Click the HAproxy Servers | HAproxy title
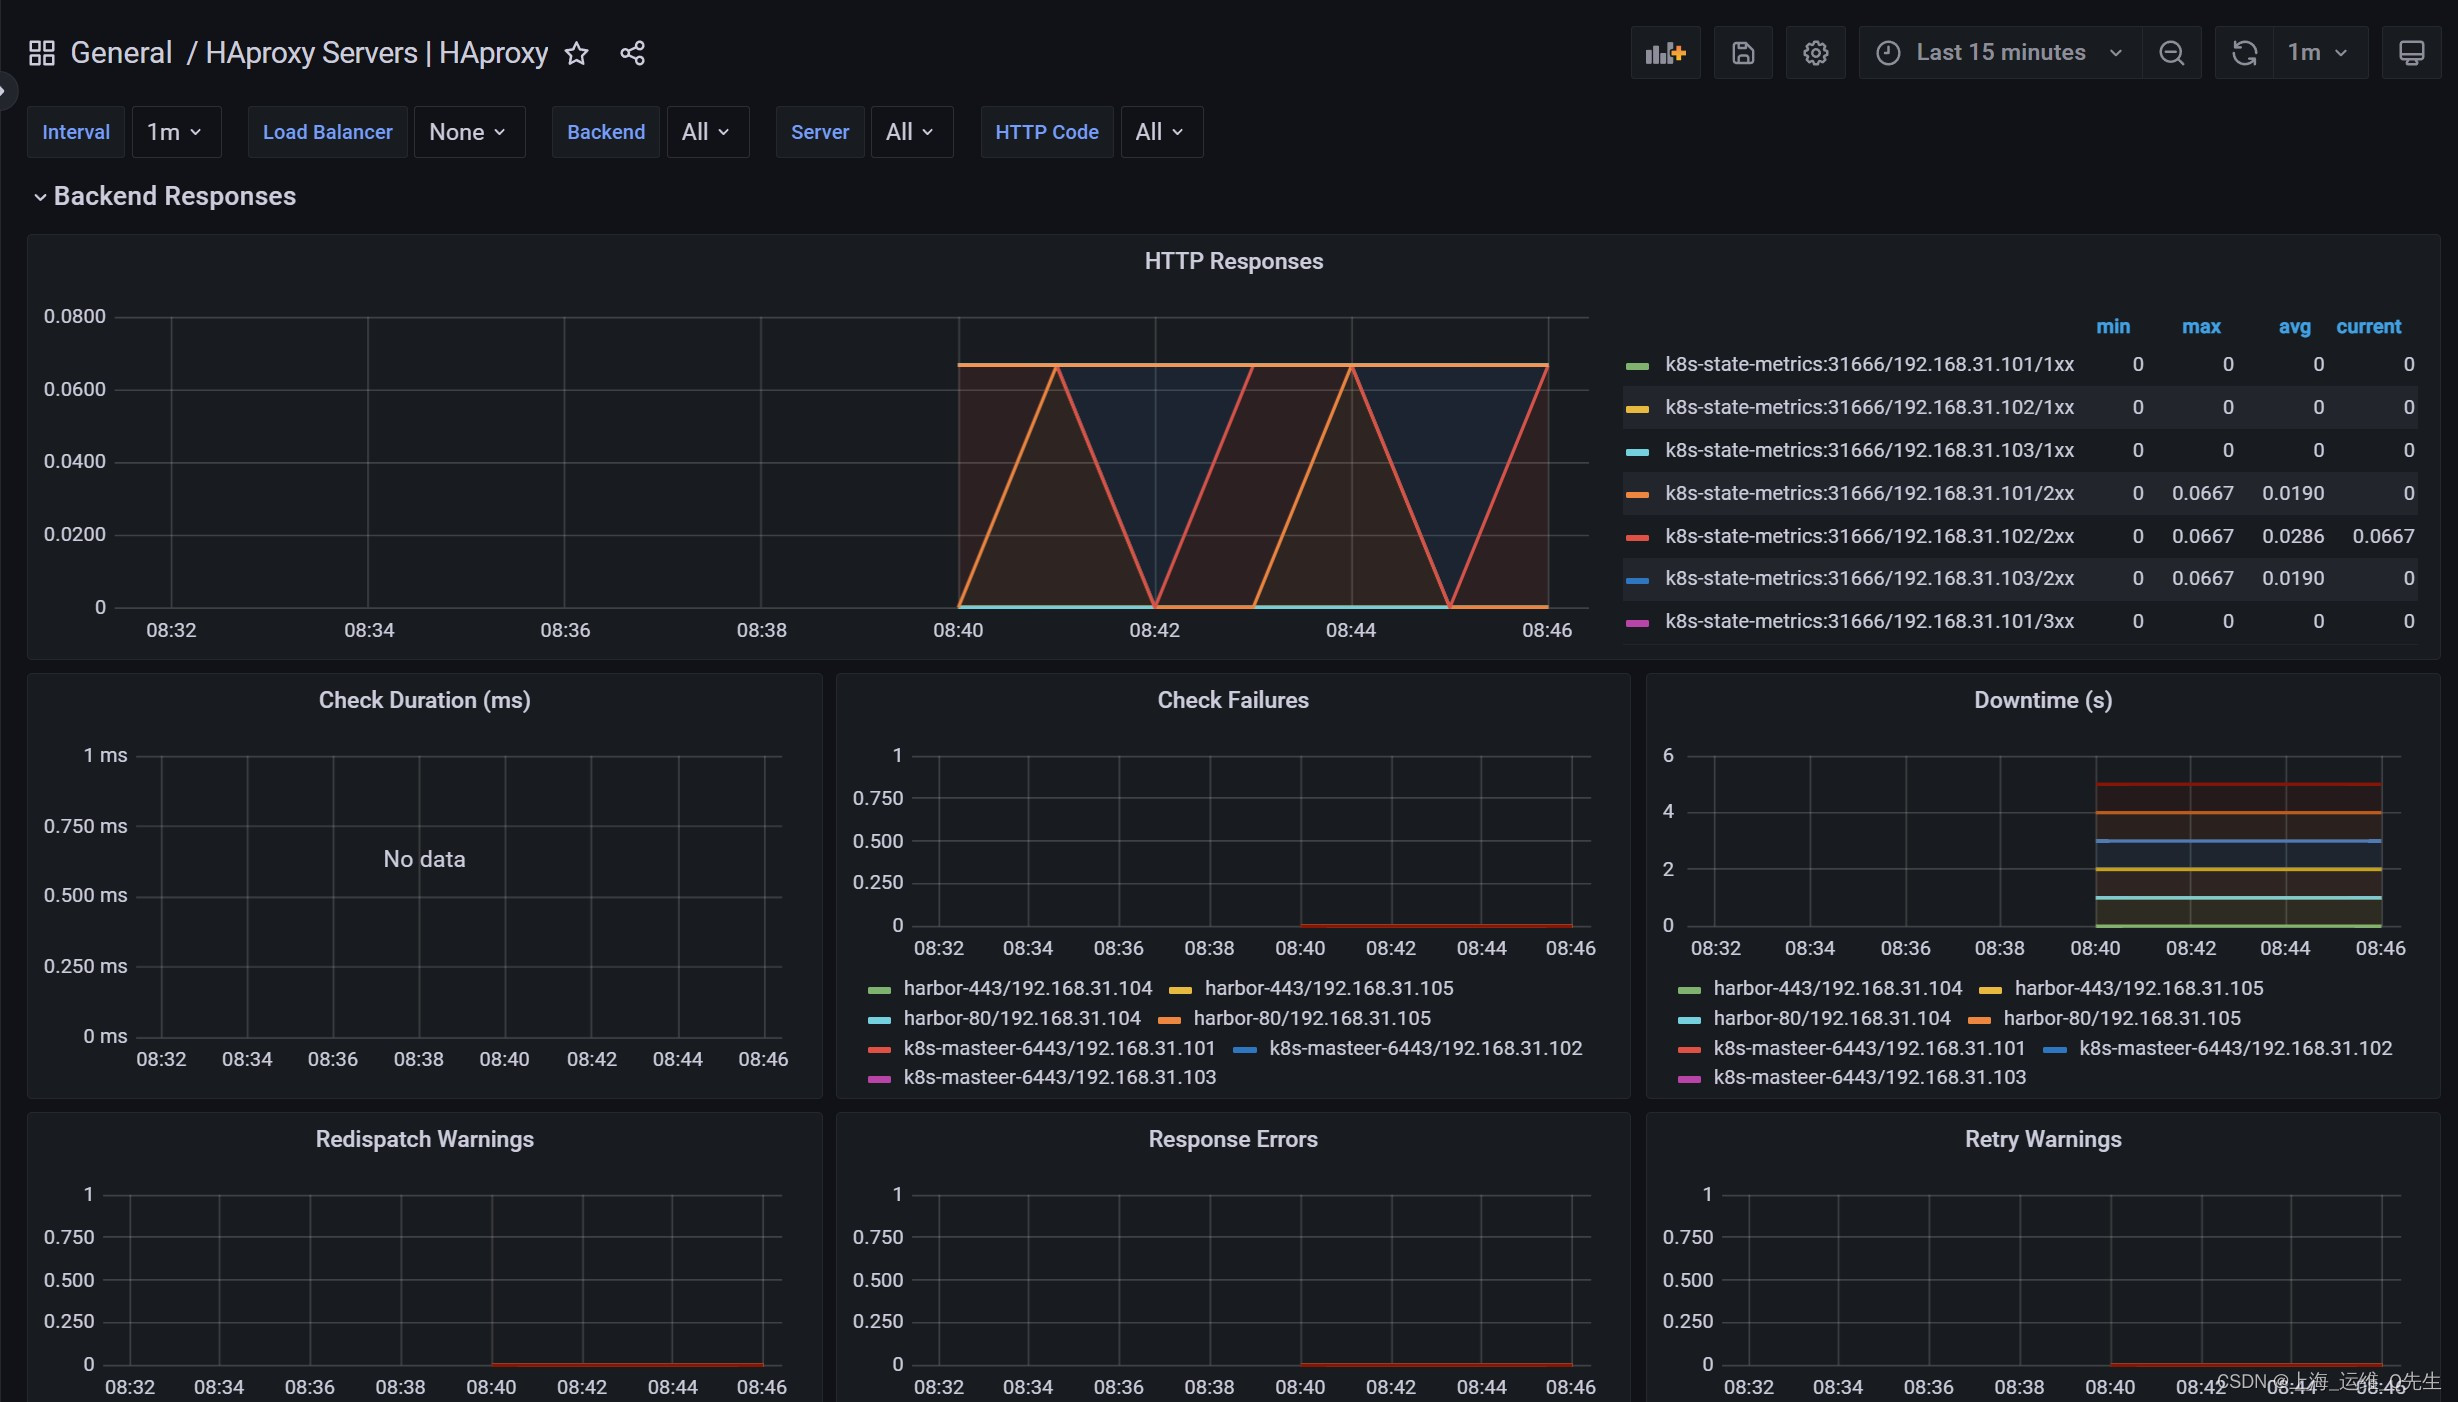2458x1402 pixels. click(x=377, y=53)
